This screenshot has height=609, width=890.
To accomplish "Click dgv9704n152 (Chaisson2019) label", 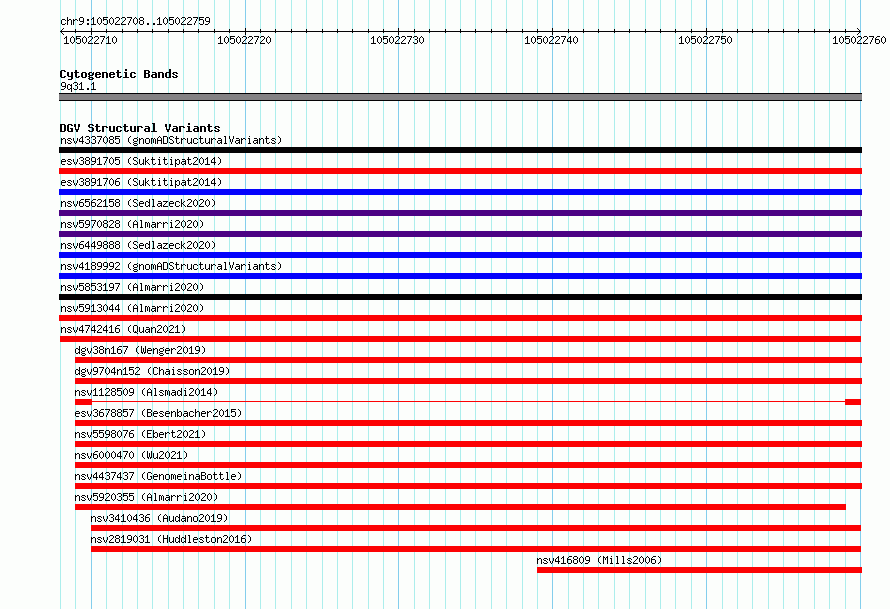I will pyautogui.click(x=152, y=371).
